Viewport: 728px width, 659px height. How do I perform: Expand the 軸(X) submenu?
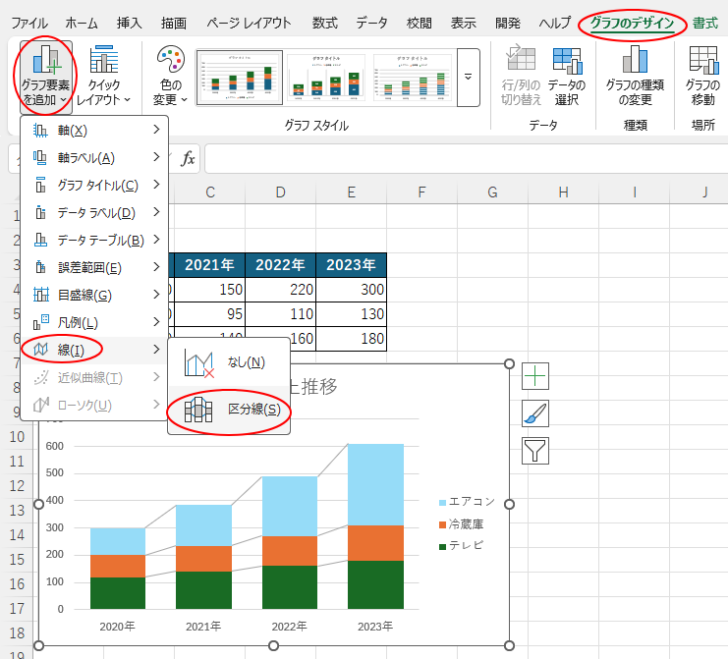pos(94,130)
